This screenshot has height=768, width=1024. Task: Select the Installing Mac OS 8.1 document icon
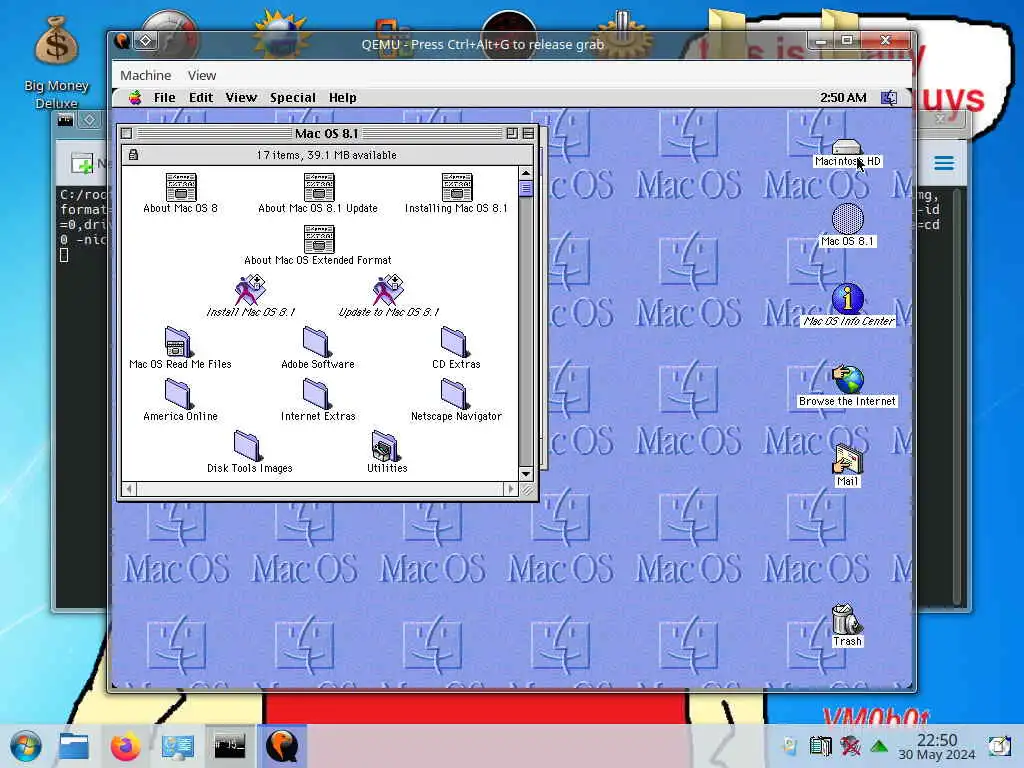(x=456, y=187)
